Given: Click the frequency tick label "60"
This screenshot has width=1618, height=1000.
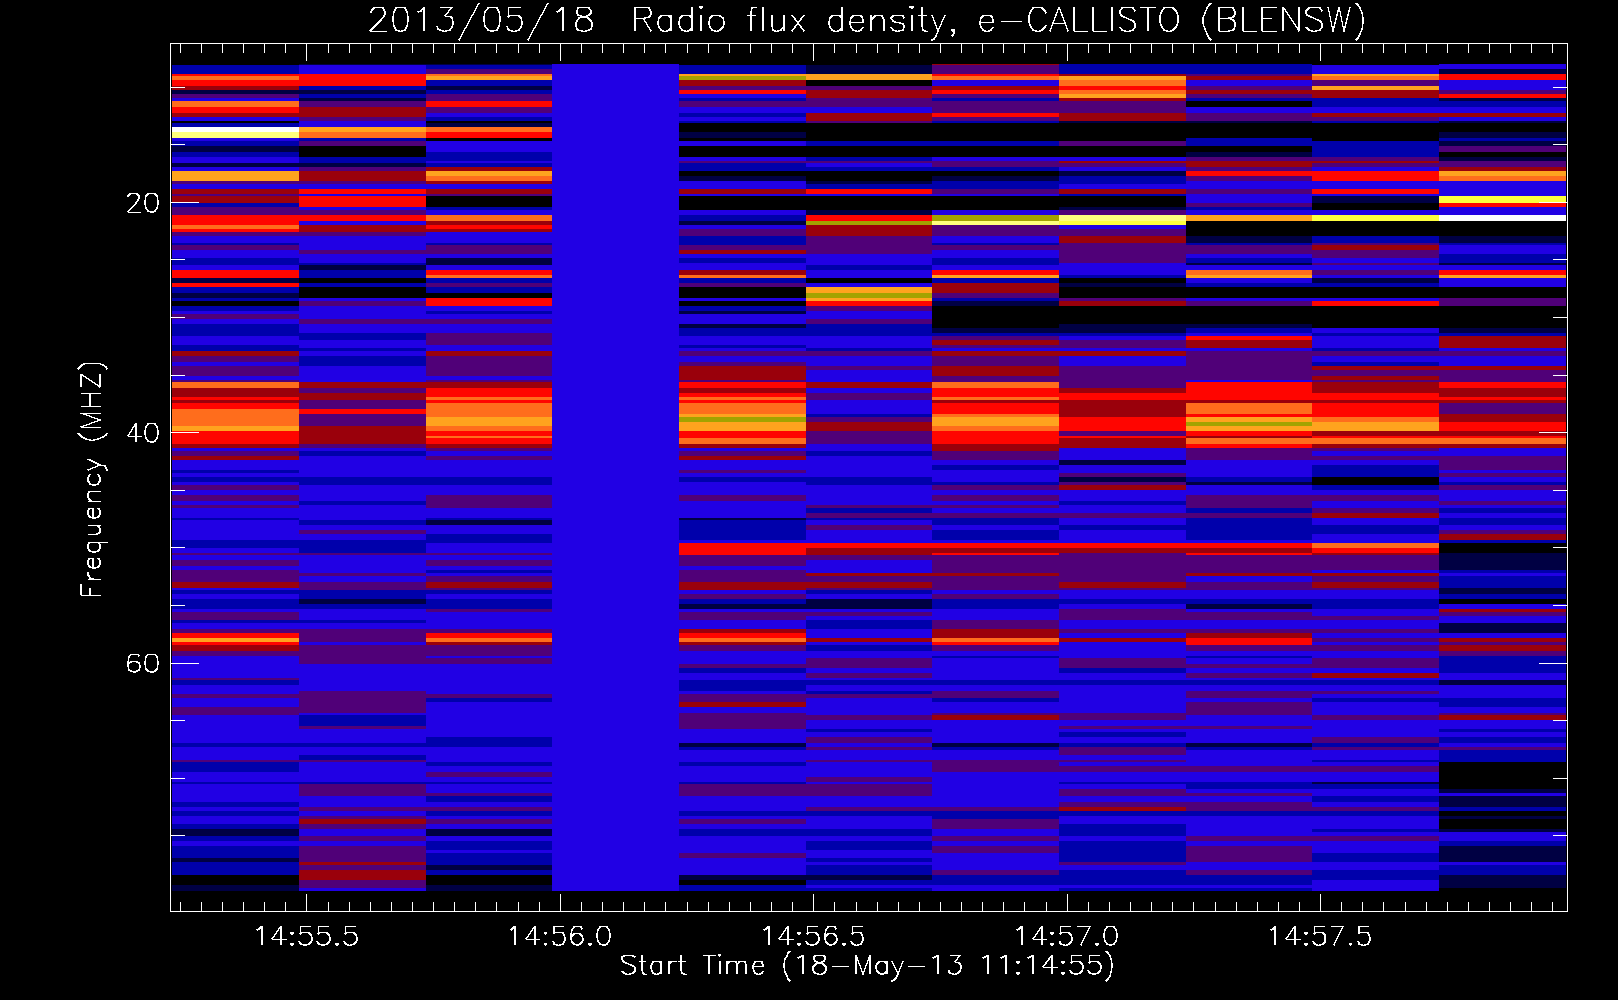Looking at the screenshot, I should click(143, 664).
